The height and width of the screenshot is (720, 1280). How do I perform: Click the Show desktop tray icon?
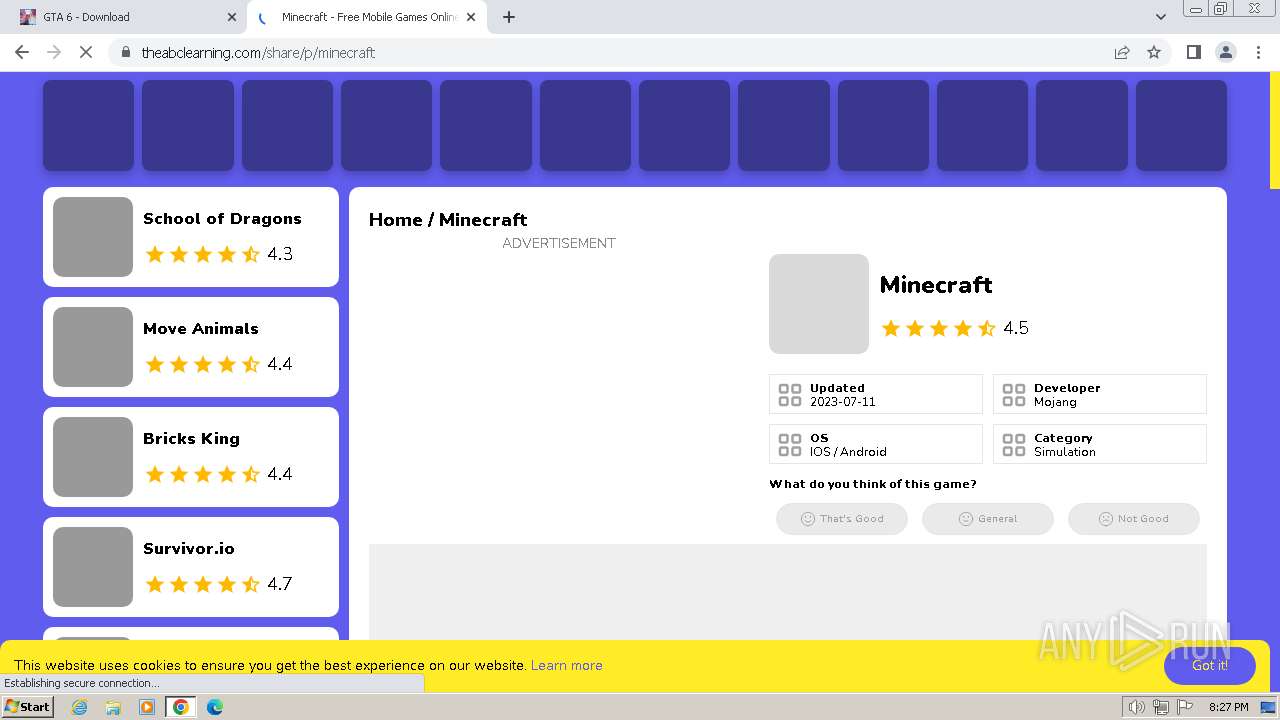coord(1268,707)
